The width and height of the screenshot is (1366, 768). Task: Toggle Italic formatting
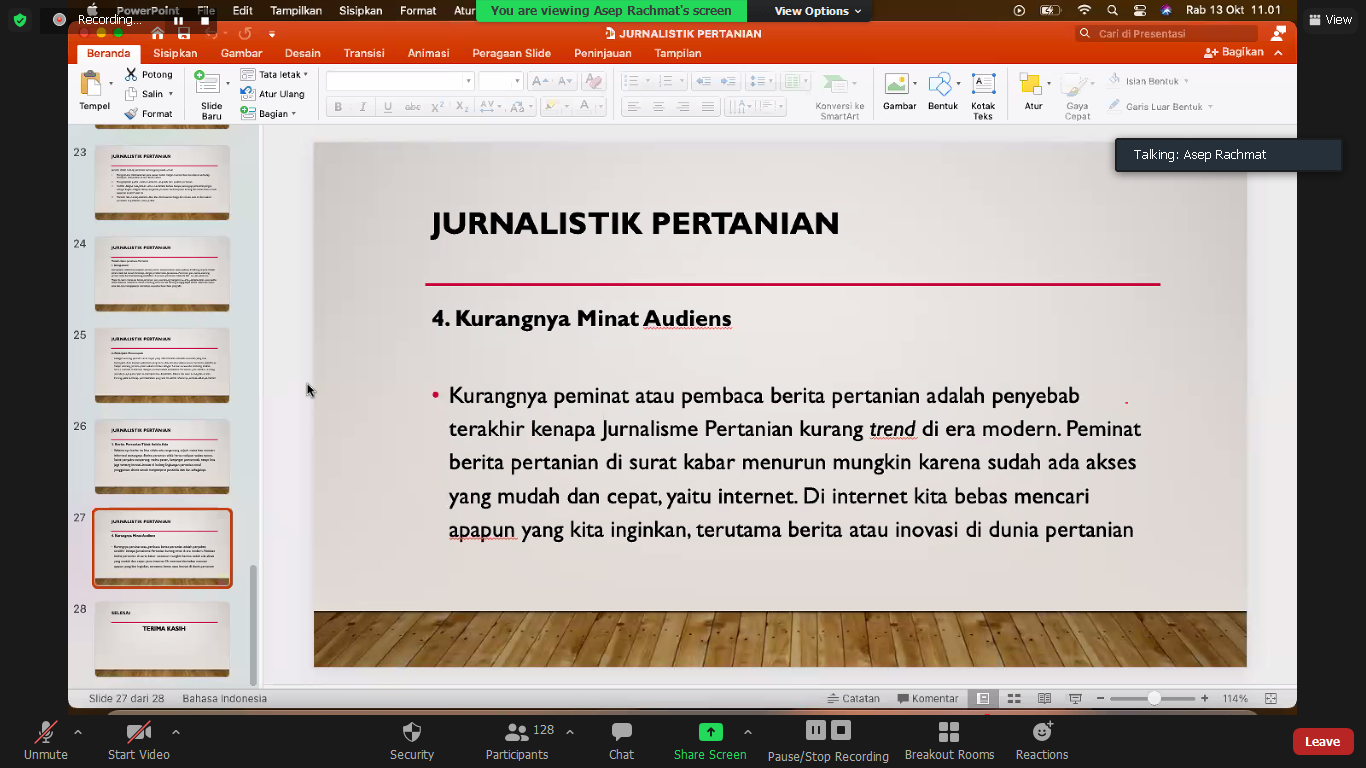click(x=362, y=107)
